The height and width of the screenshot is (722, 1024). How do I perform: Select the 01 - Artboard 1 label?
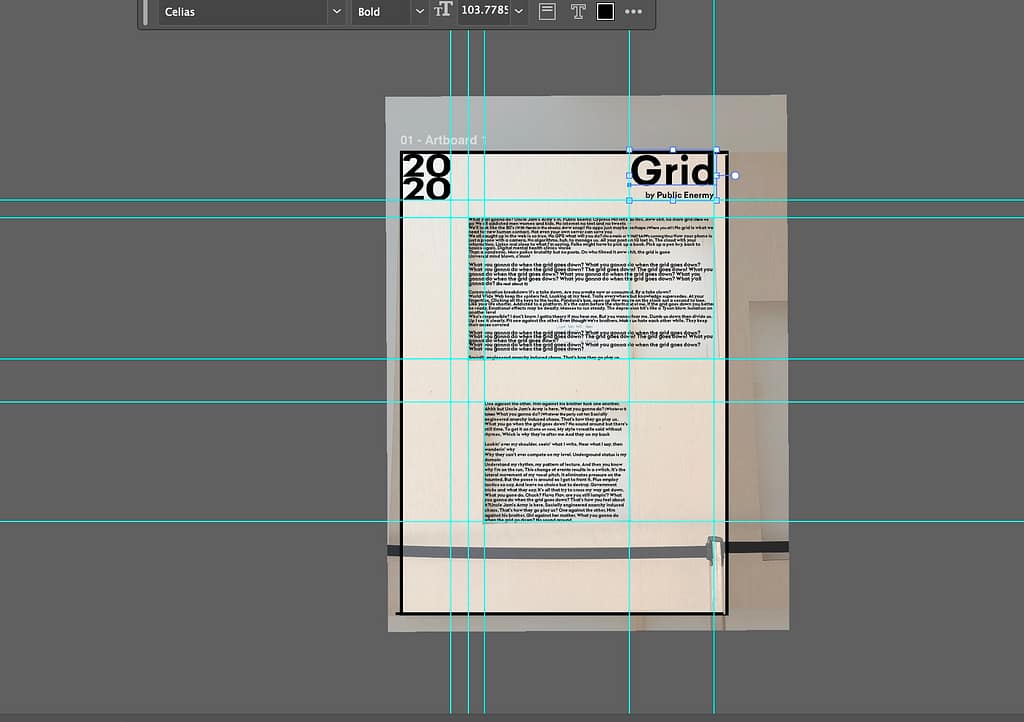(442, 140)
